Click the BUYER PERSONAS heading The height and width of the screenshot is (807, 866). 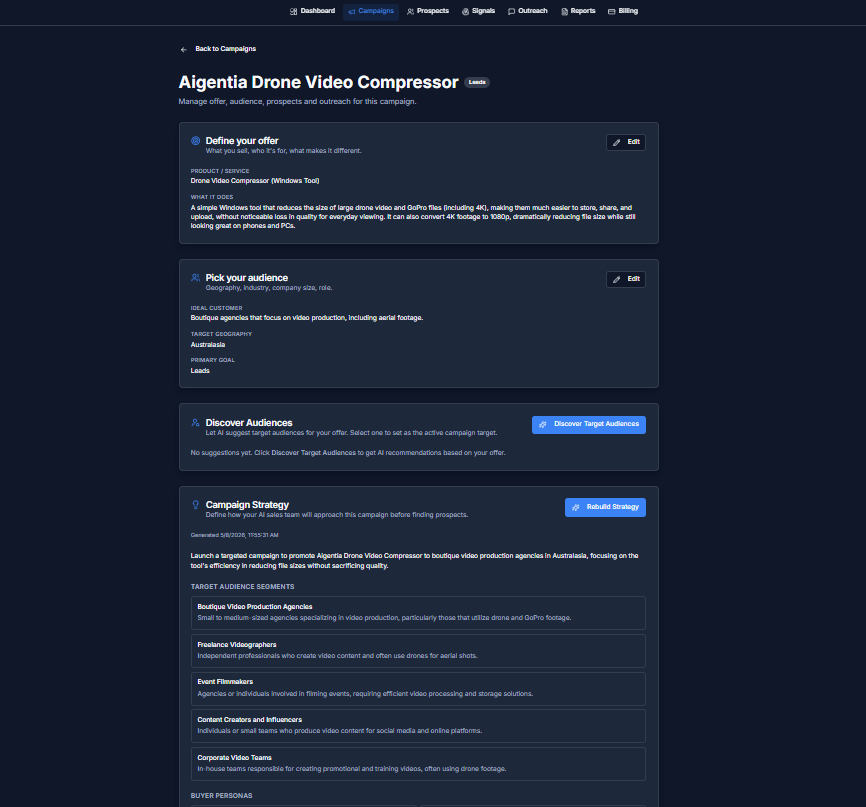coord(221,796)
